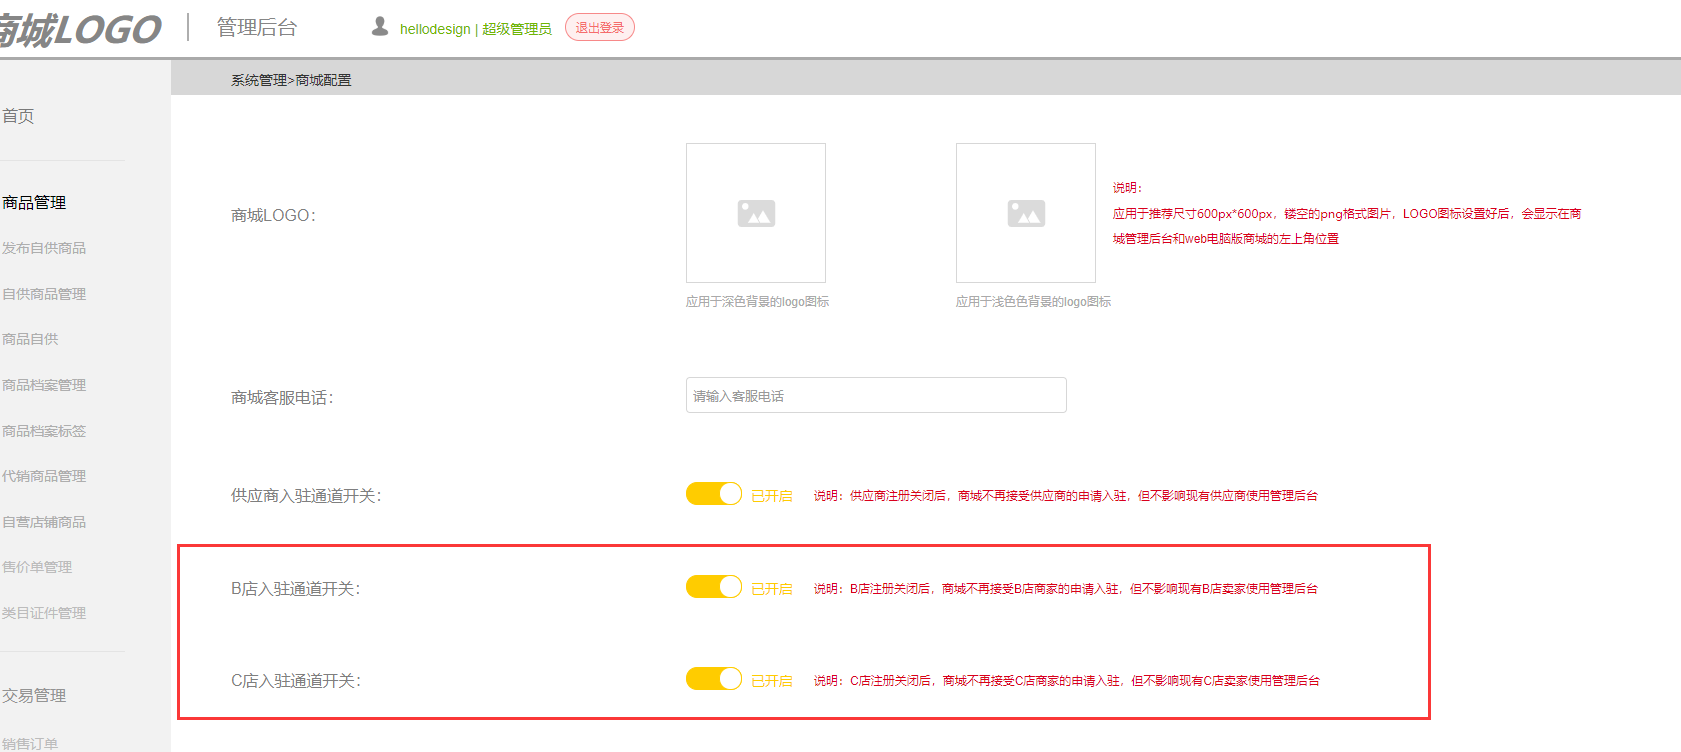
Task: Click the 商城客服电话: field label
Action: click(282, 398)
